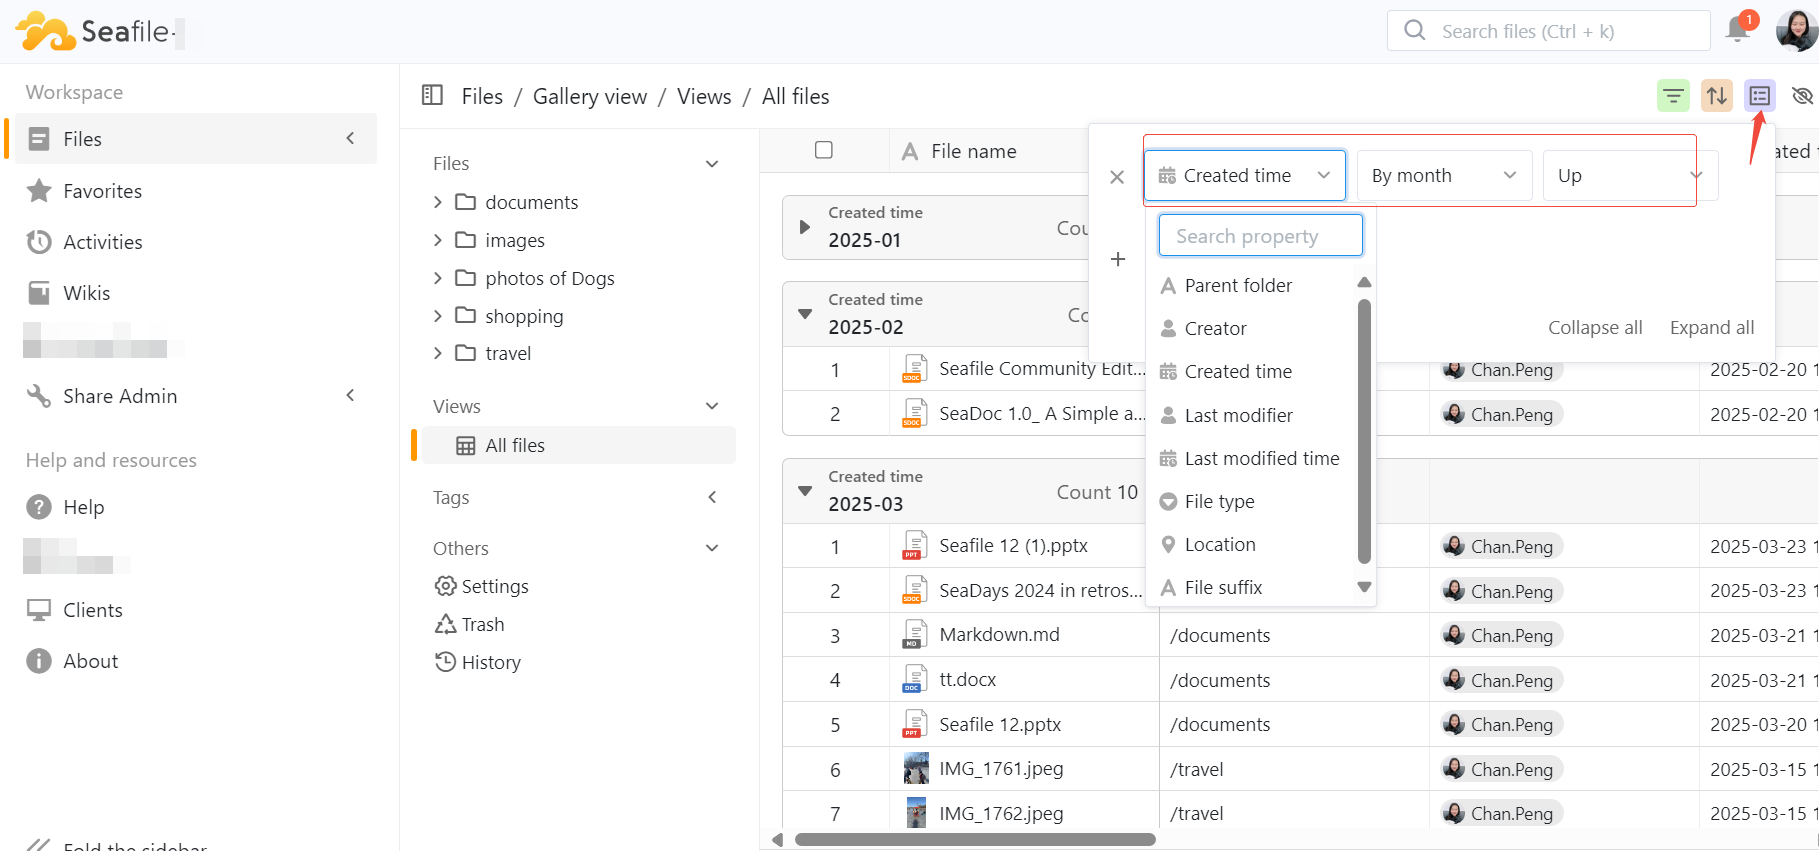Click the hide properties eye icon
This screenshot has height=851, width=1819.
coord(1802,96)
